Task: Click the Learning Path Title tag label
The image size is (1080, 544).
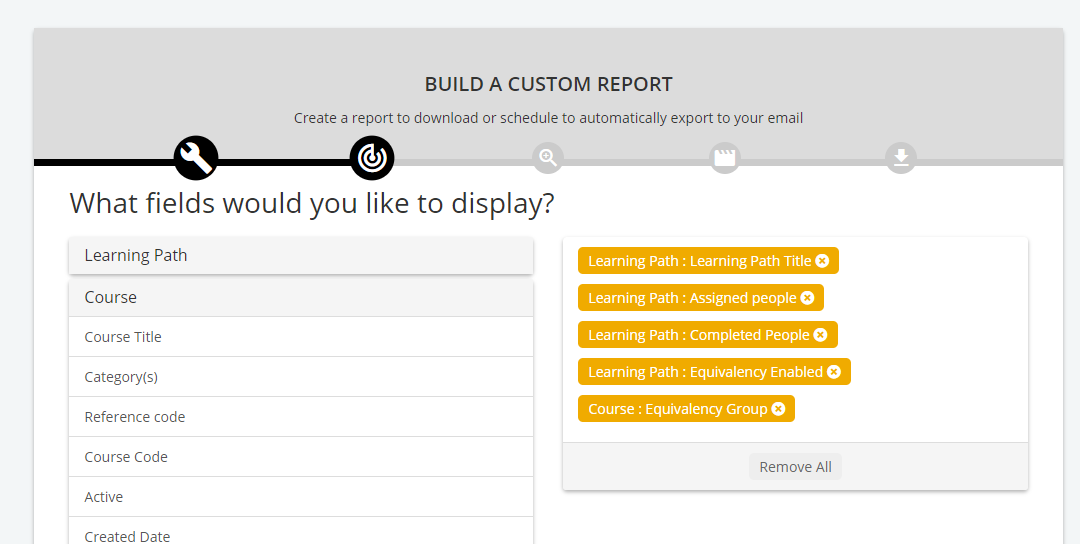Action: (x=700, y=261)
